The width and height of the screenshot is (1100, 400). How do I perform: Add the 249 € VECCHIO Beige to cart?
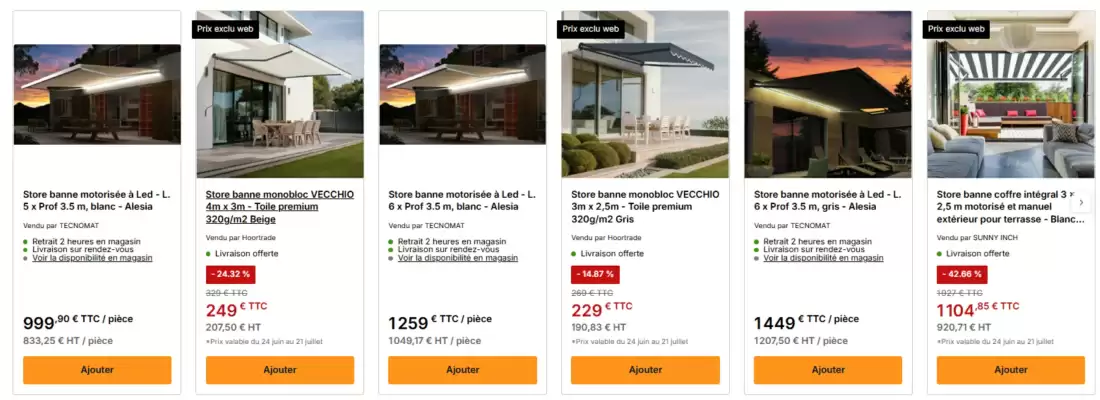tap(280, 370)
